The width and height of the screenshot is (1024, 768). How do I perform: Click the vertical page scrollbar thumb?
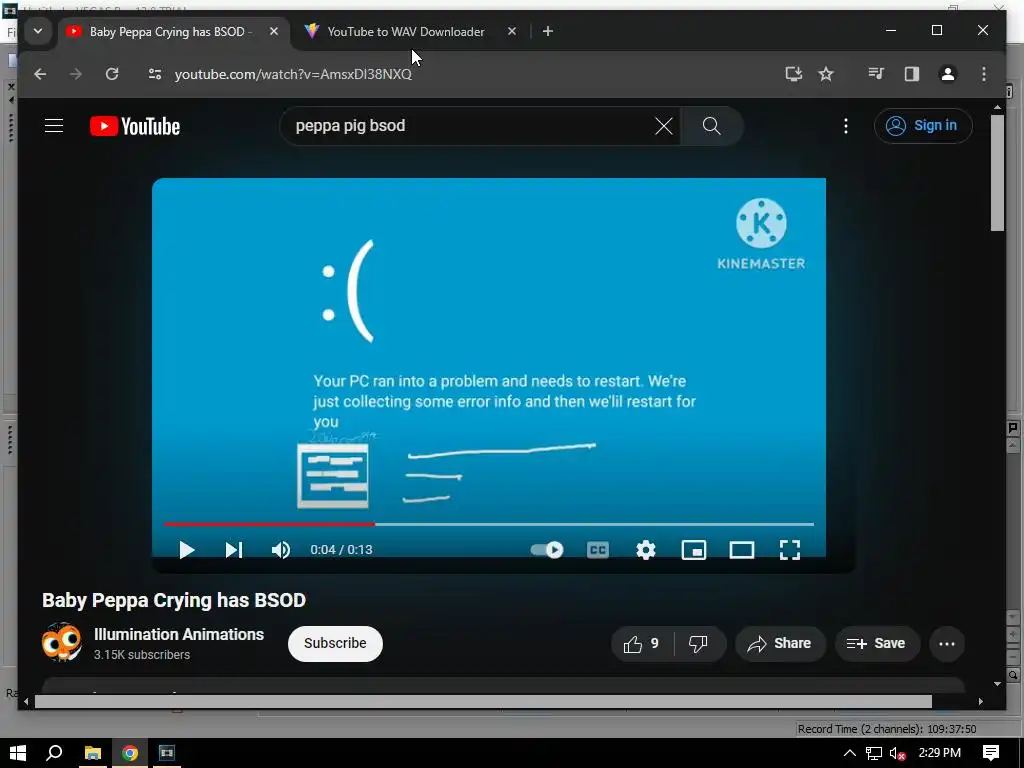pyautogui.click(x=997, y=173)
